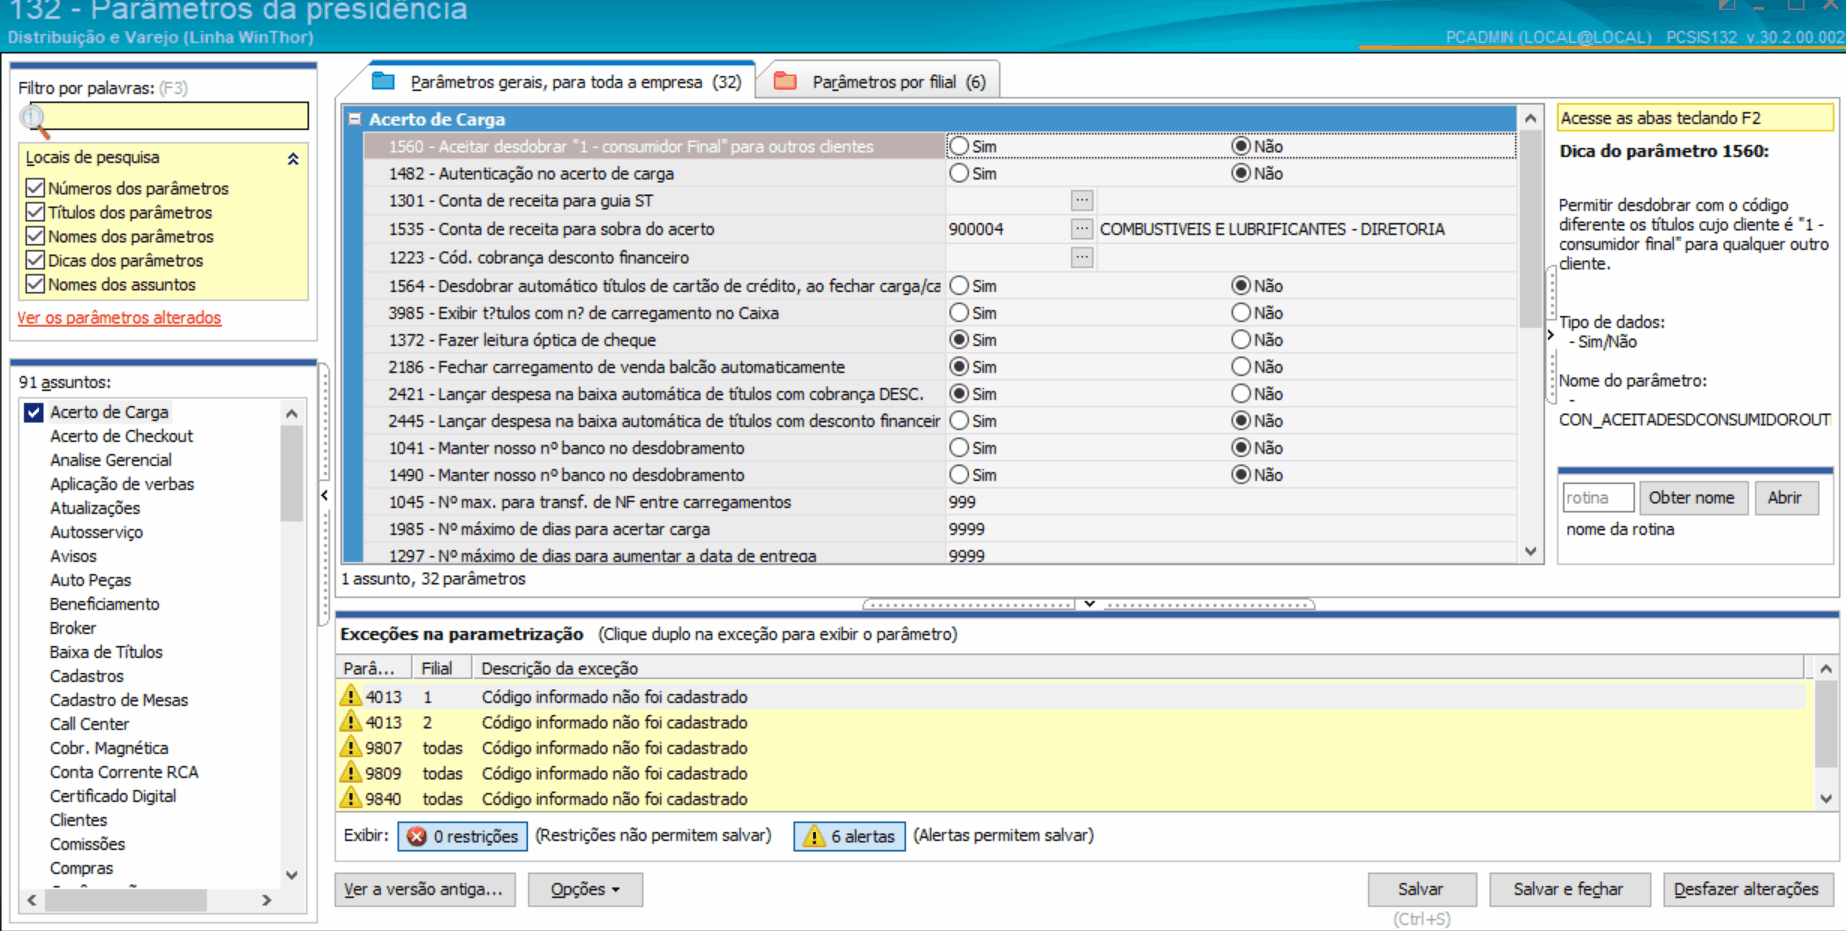The width and height of the screenshot is (1846, 931).
Task: Select Conta Corrente RCA subject
Action: click(124, 772)
